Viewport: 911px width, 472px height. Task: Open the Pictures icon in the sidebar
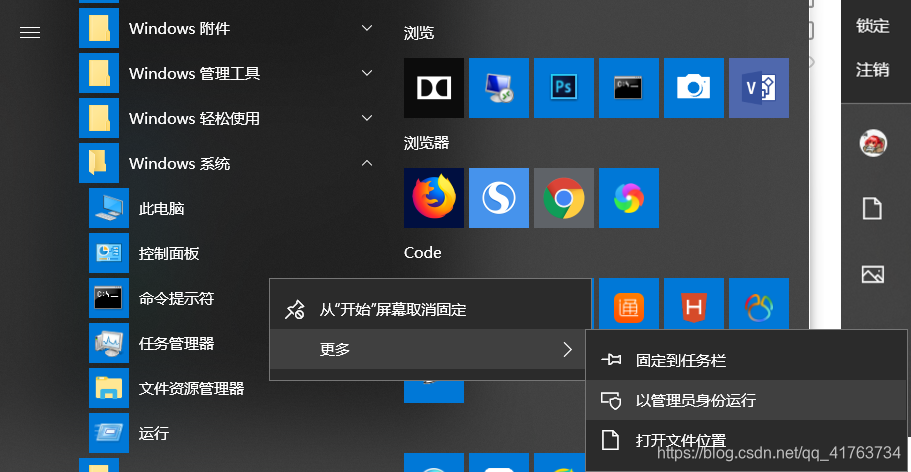[873, 274]
